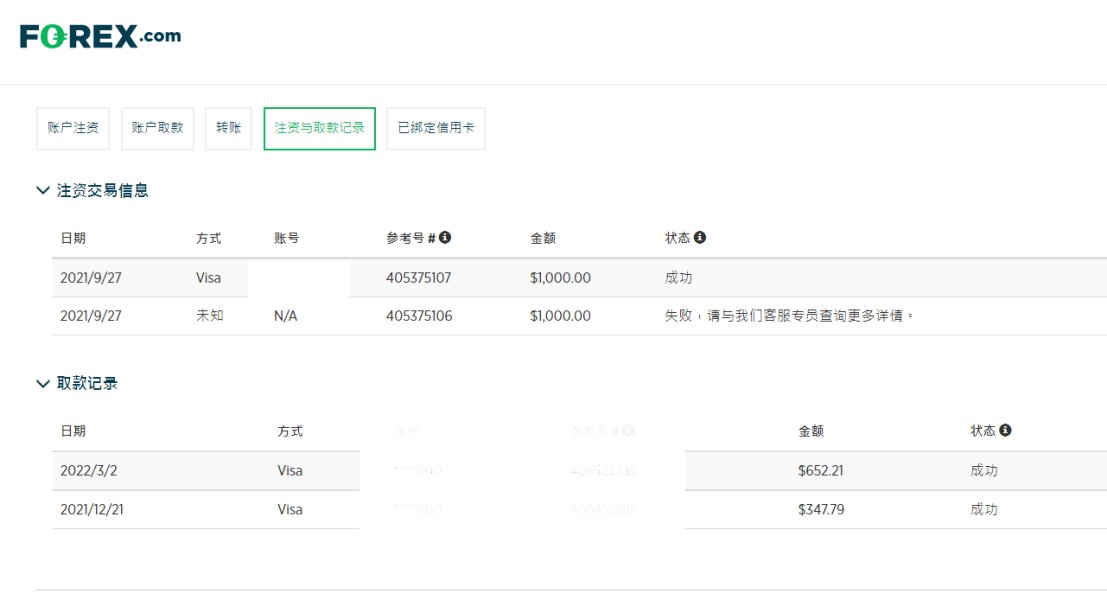The width and height of the screenshot is (1107, 600).
Task: Select the 2021/12/21 withdrawal row date
Action: [x=91, y=510]
